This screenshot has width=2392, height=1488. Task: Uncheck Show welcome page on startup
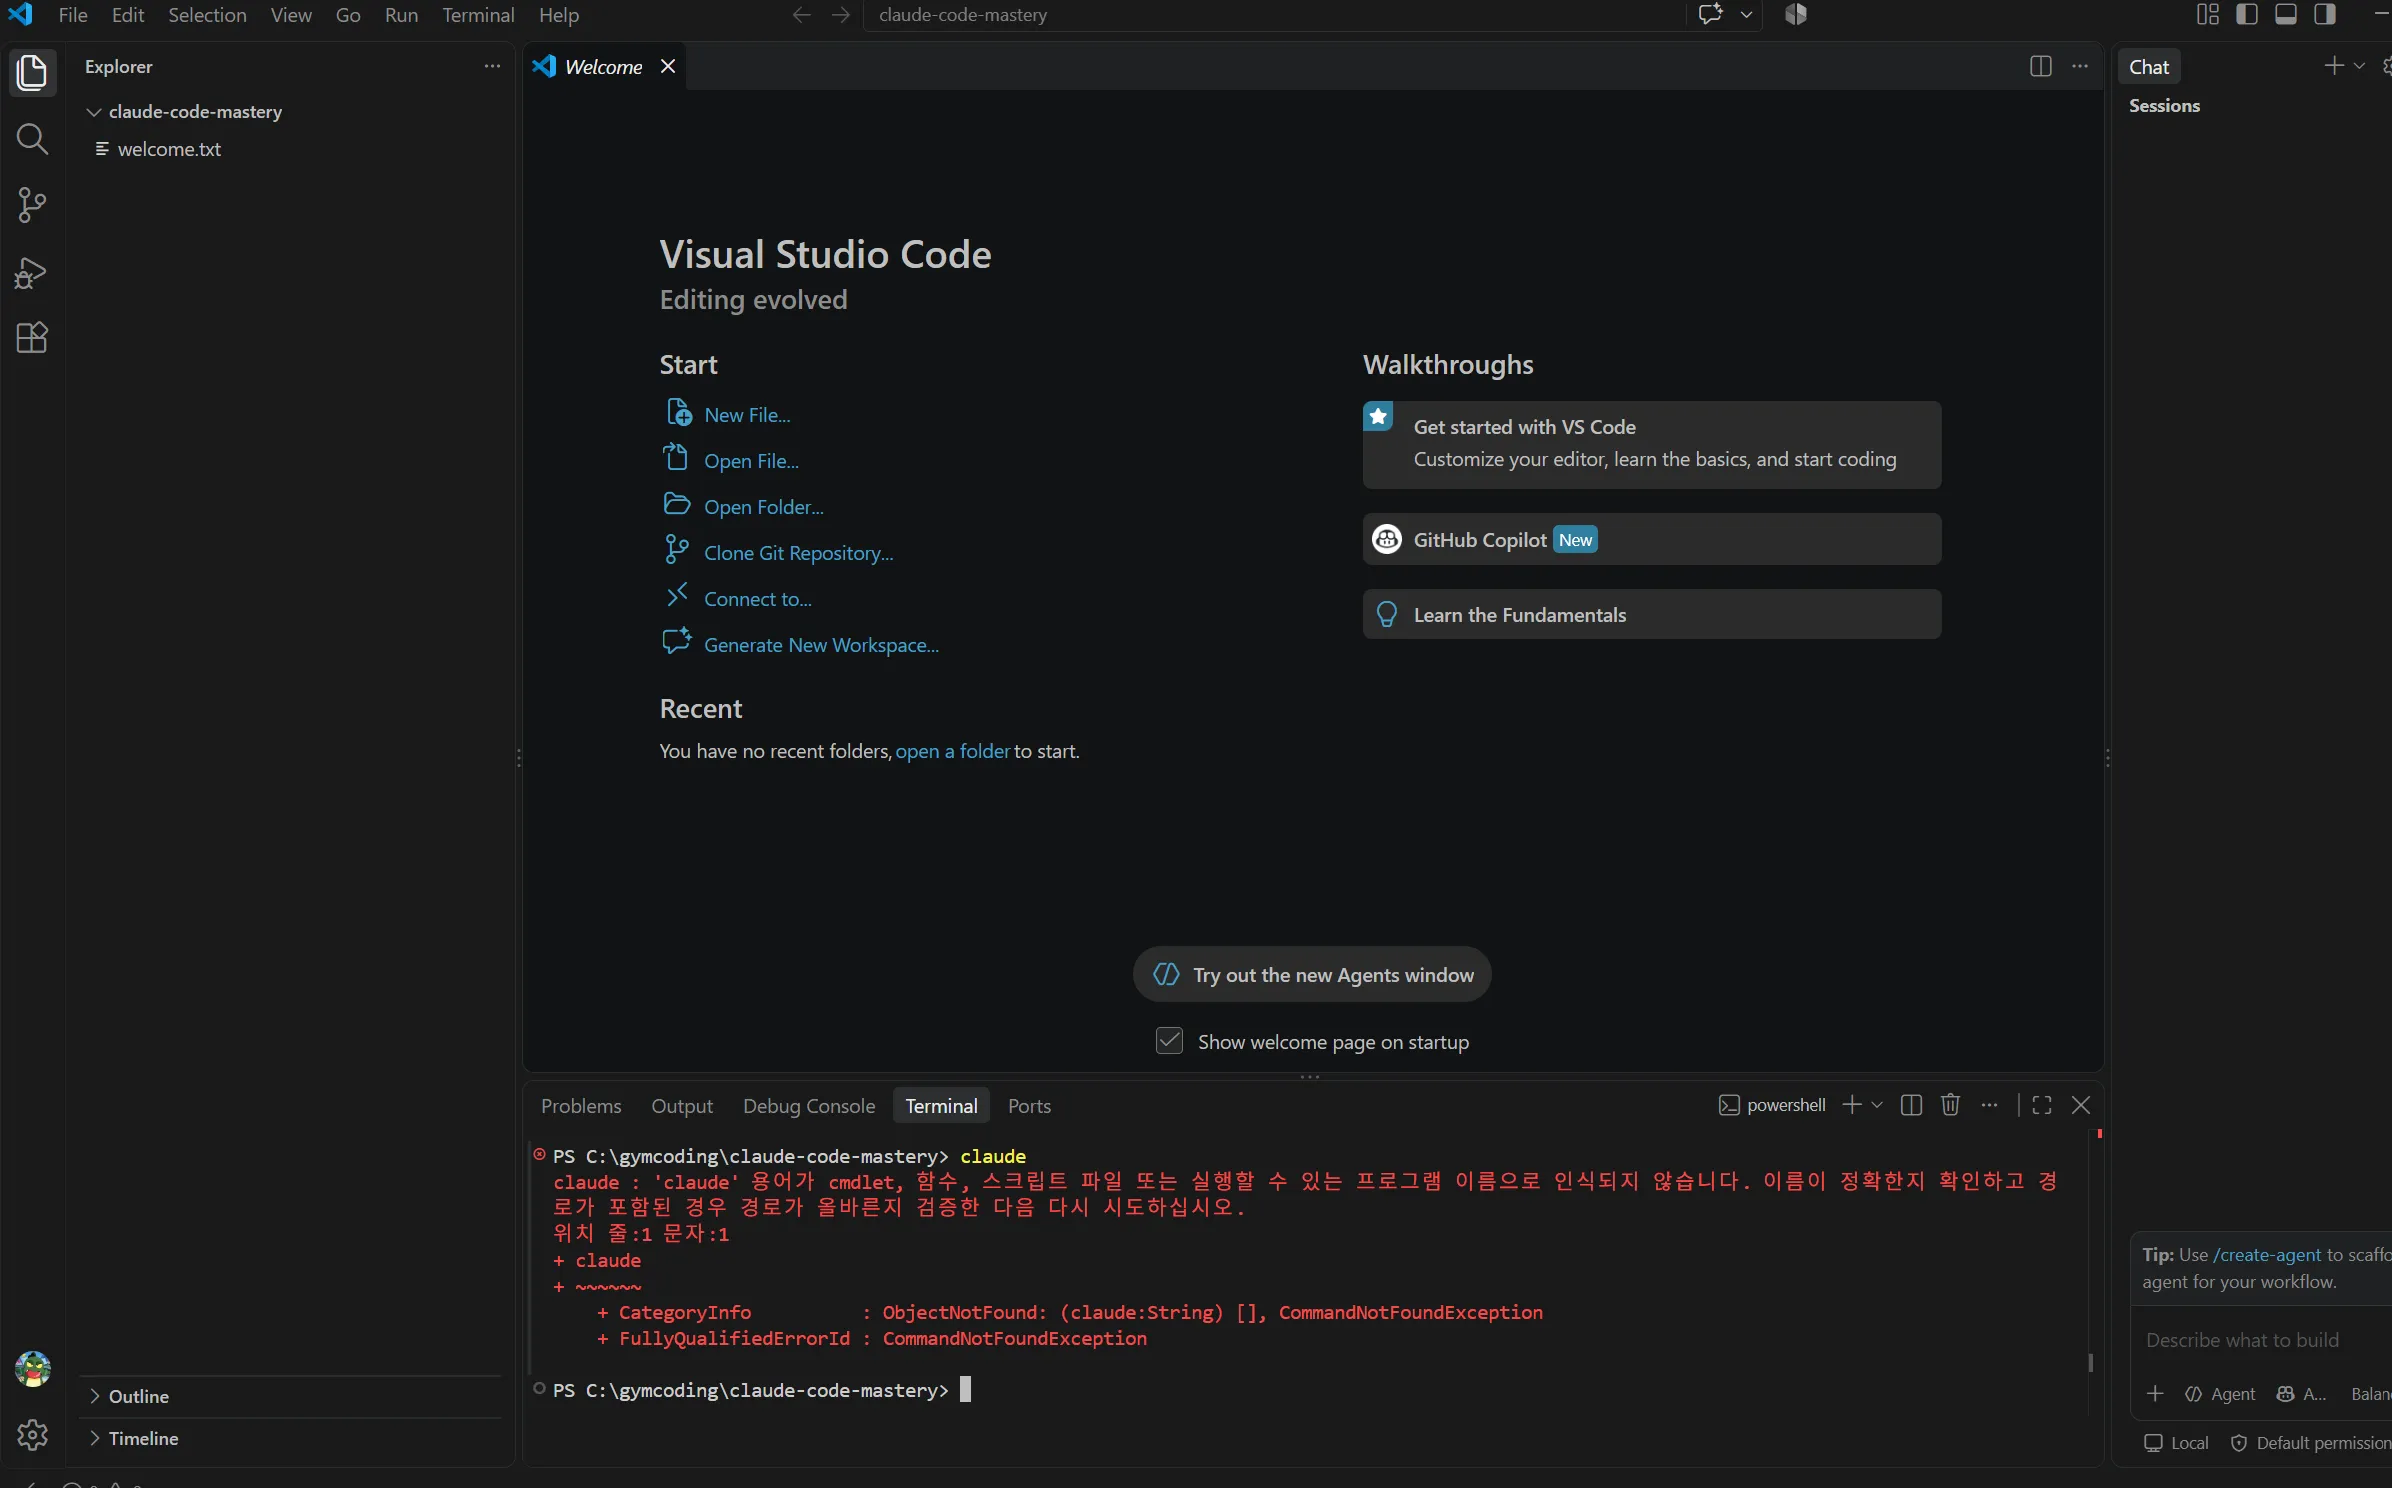point(1169,1041)
